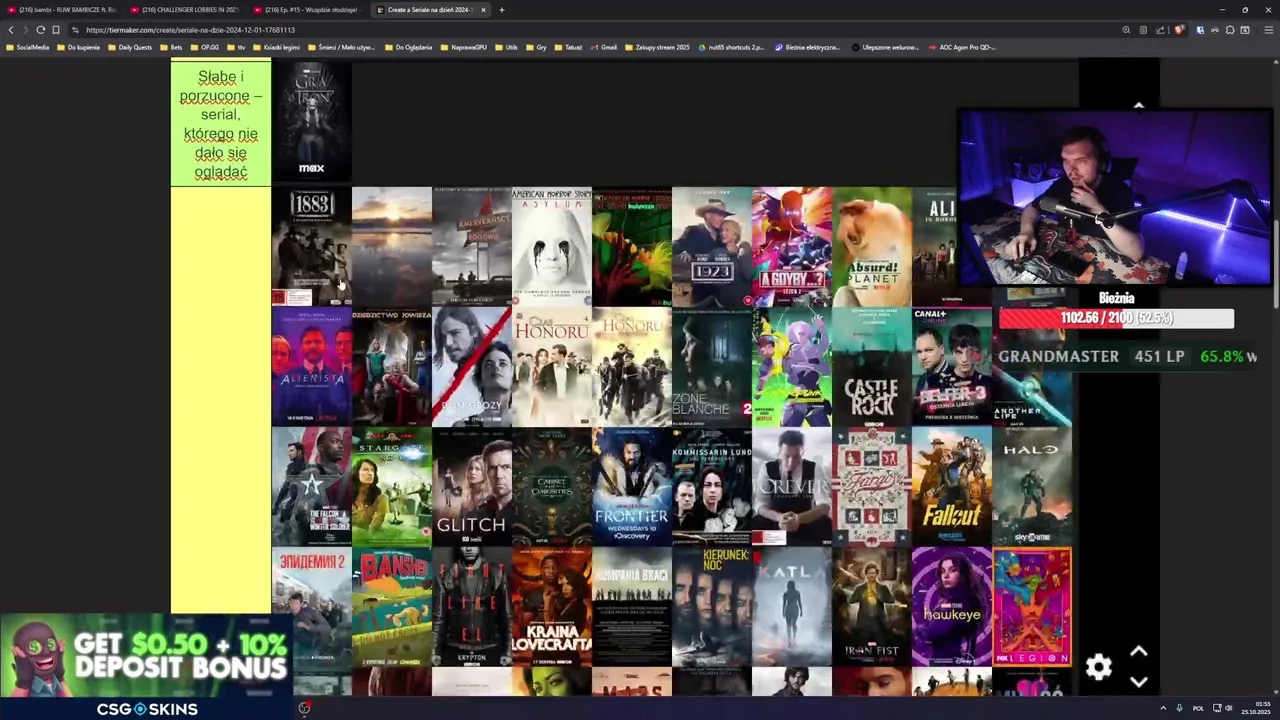Viewport: 1280px width, 720px height.
Task: Open the Do Ogladania bookmarks folder
Action: click(x=408, y=47)
